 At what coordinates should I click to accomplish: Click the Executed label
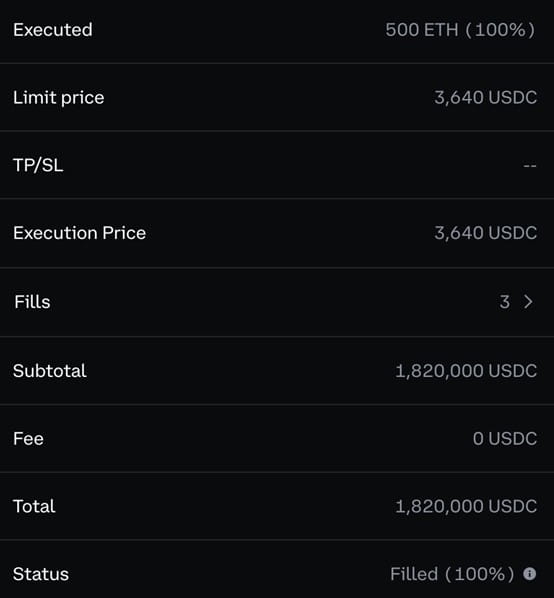[x=53, y=30]
